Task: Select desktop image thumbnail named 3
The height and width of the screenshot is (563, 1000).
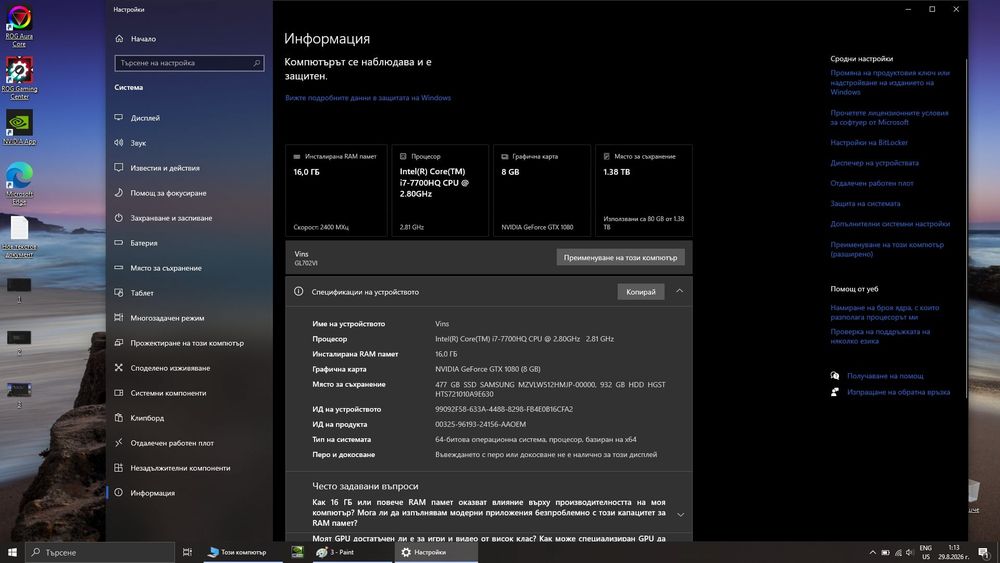Action: point(19,395)
